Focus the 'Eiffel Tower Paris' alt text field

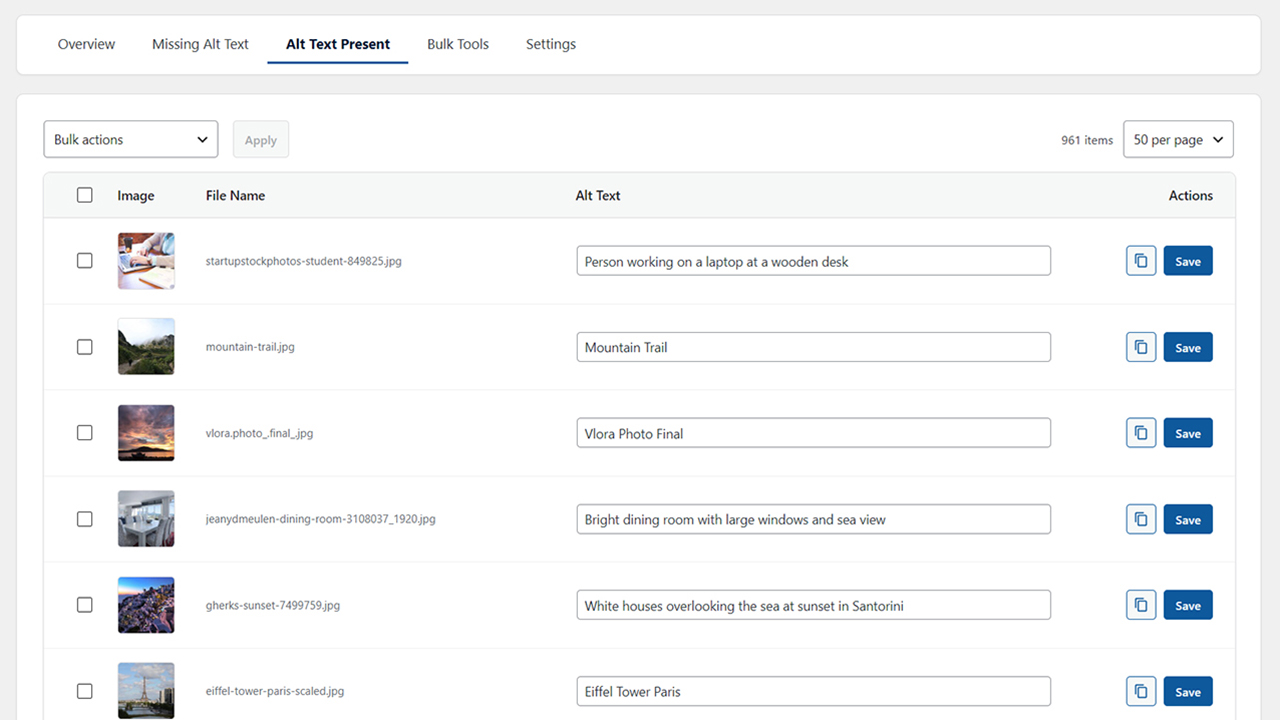(814, 691)
